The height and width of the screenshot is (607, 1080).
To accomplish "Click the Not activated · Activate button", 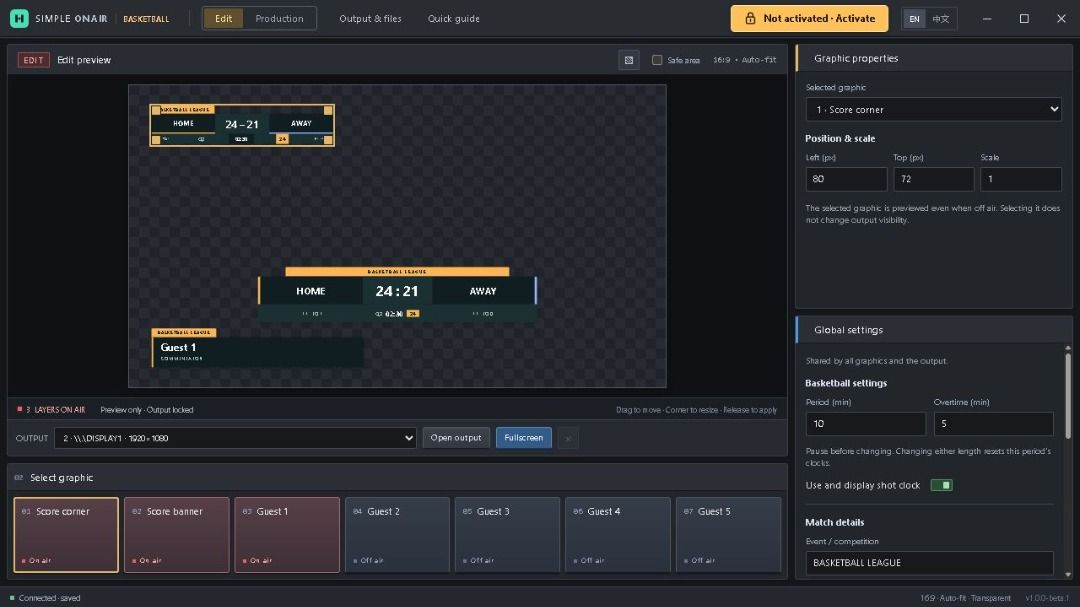I will 809,19.
